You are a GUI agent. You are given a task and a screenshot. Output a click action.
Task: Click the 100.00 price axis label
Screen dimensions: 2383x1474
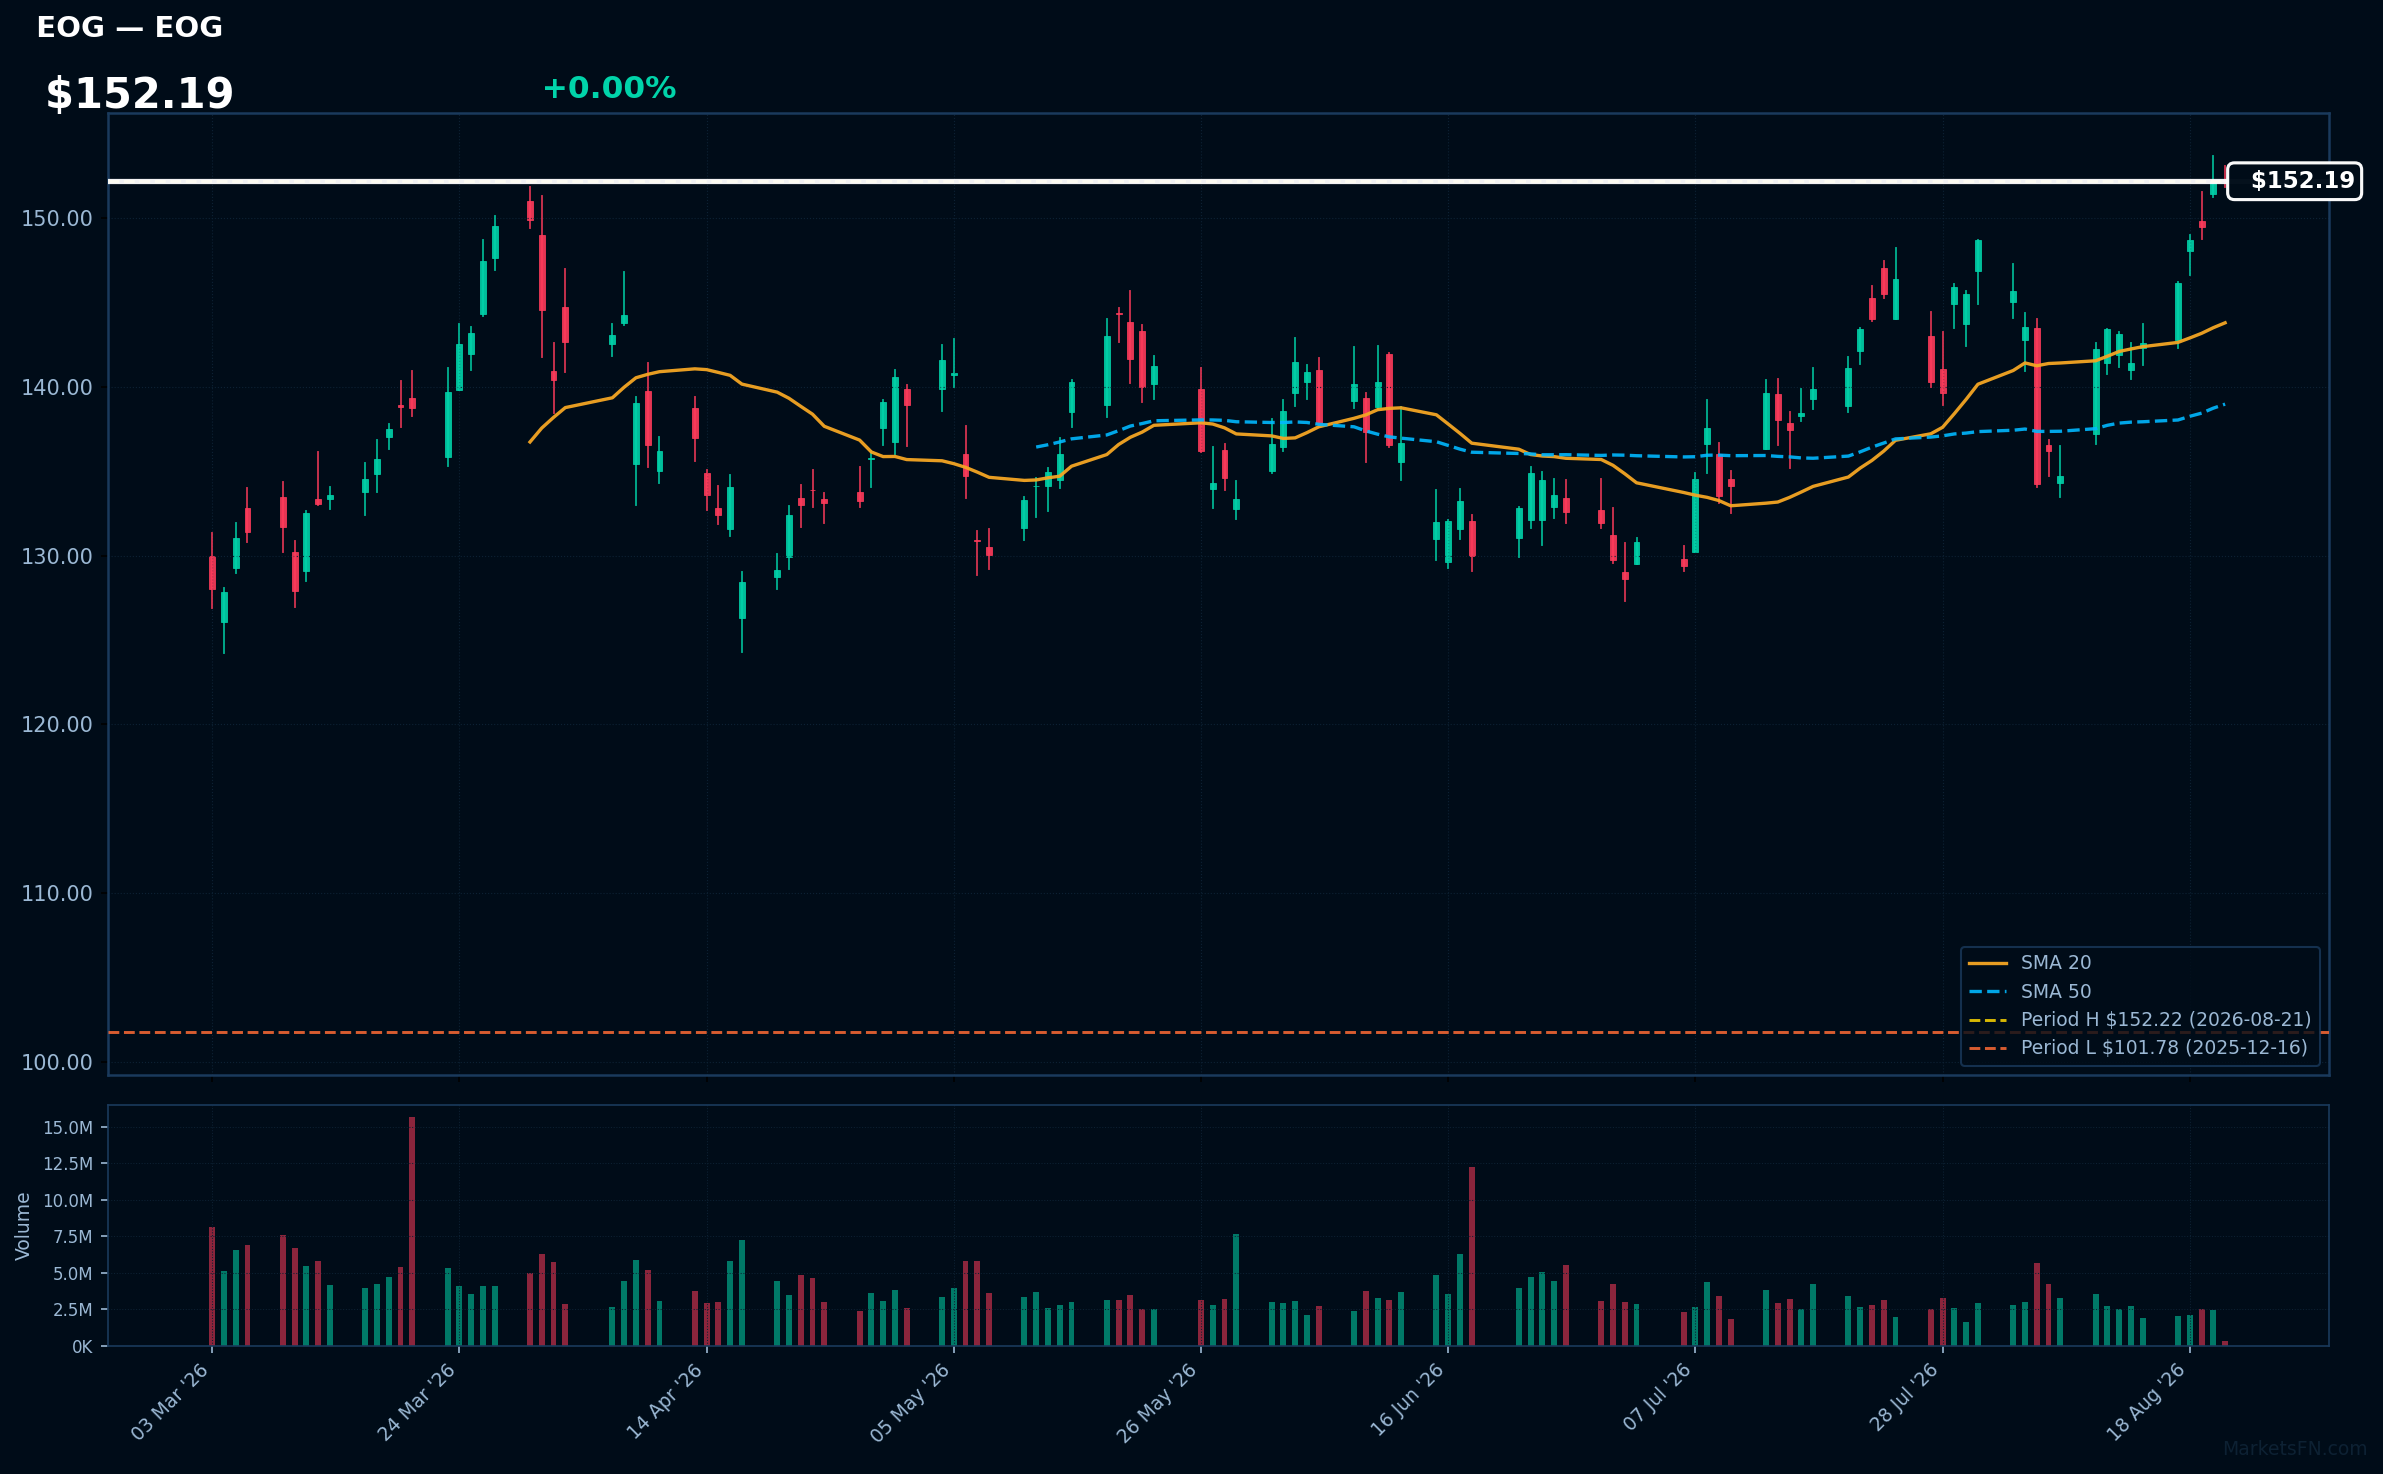tap(57, 1063)
